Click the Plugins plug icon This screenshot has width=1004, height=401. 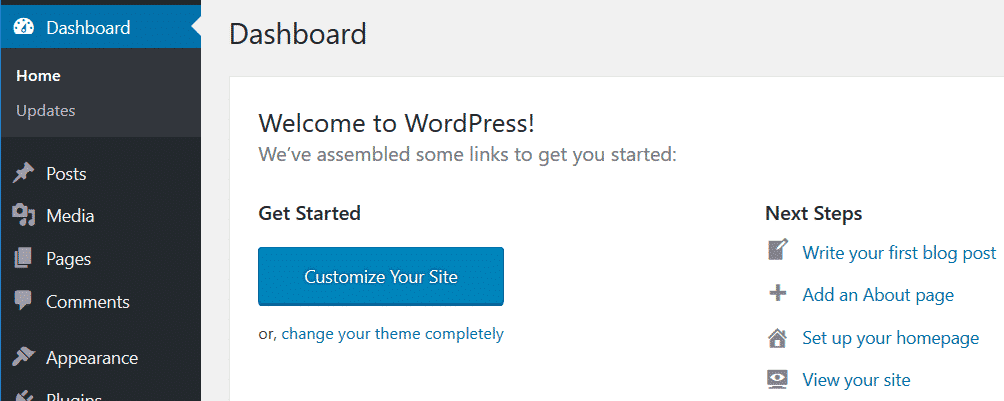pos(24,396)
